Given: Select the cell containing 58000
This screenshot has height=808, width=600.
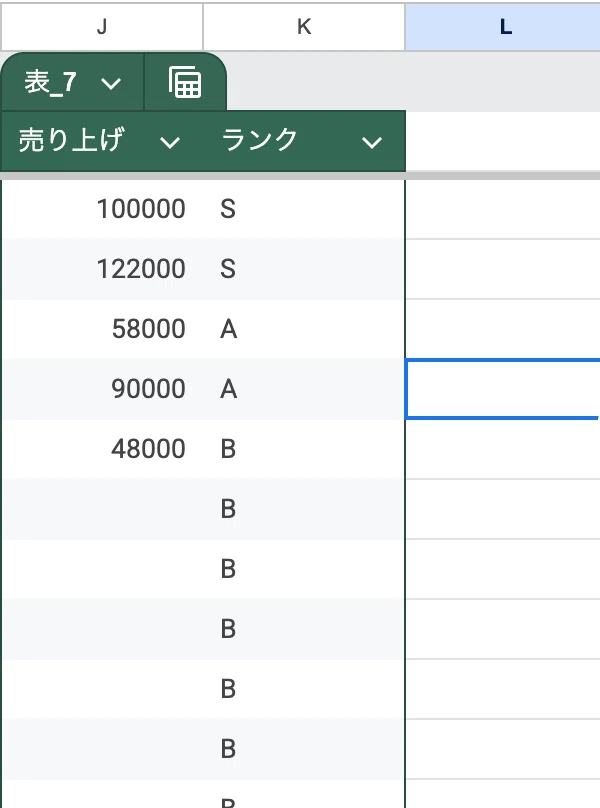Looking at the screenshot, I should 102,329.
